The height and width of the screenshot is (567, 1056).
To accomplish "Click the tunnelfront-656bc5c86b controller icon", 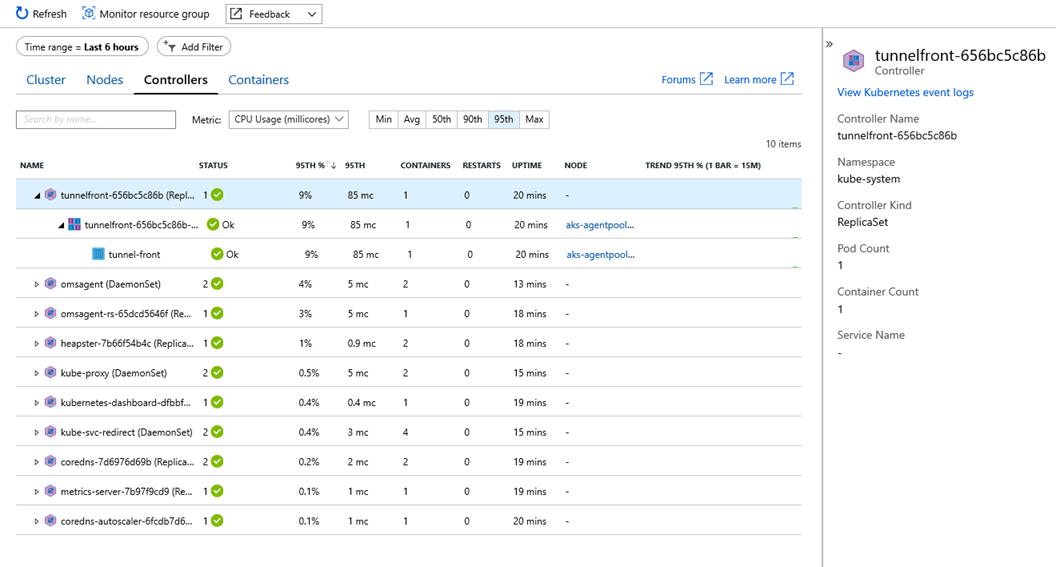I will point(51,195).
